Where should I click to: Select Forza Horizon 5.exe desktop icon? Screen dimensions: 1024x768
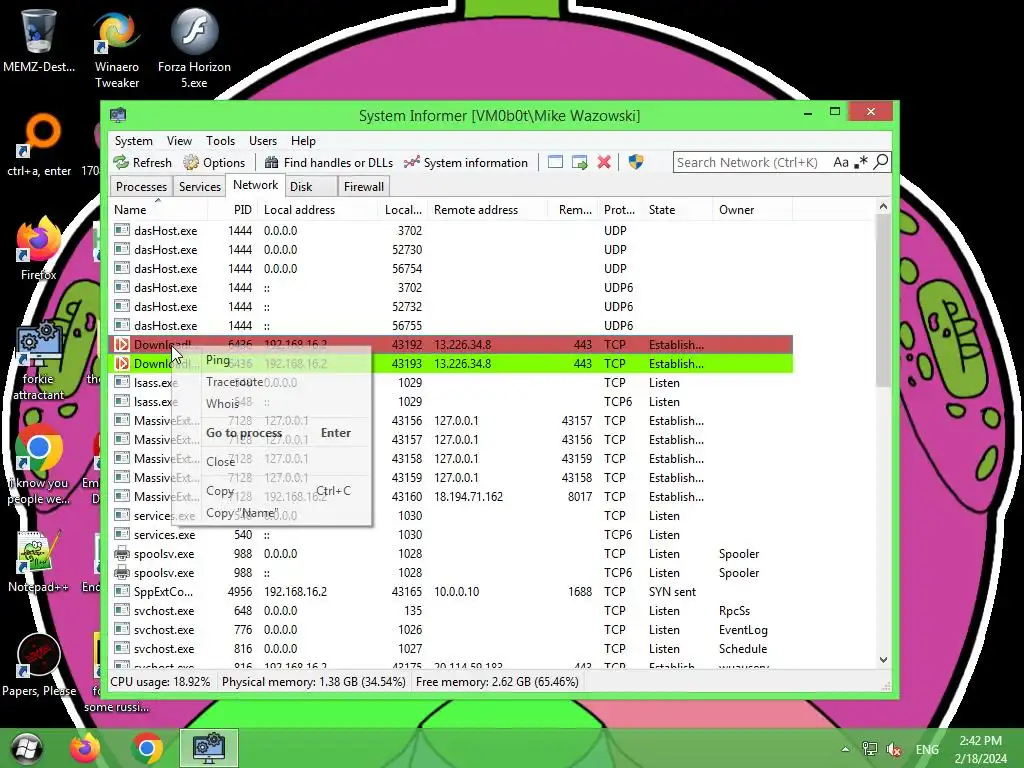pyautogui.click(x=194, y=49)
